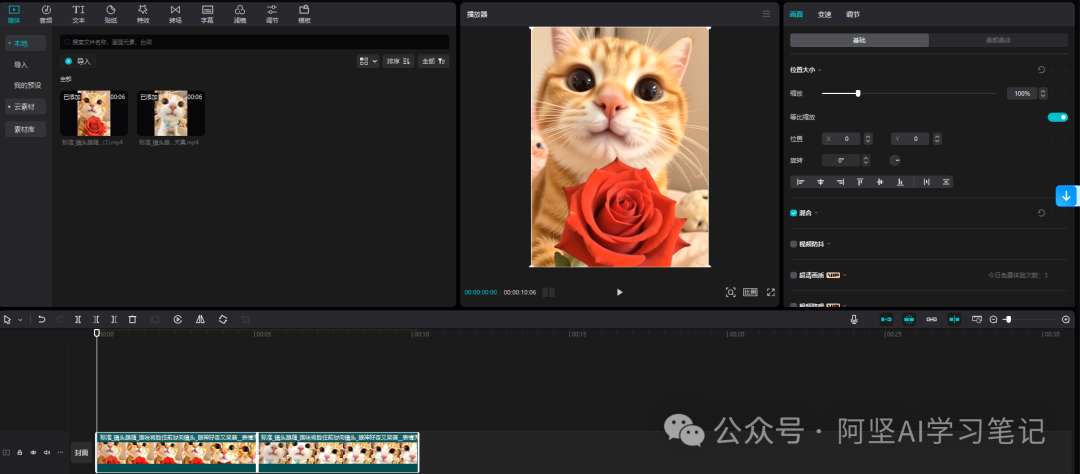This screenshot has height=474, width=1080.
Task: Click the delete trash icon in timeline toolbar
Action: click(132, 320)
